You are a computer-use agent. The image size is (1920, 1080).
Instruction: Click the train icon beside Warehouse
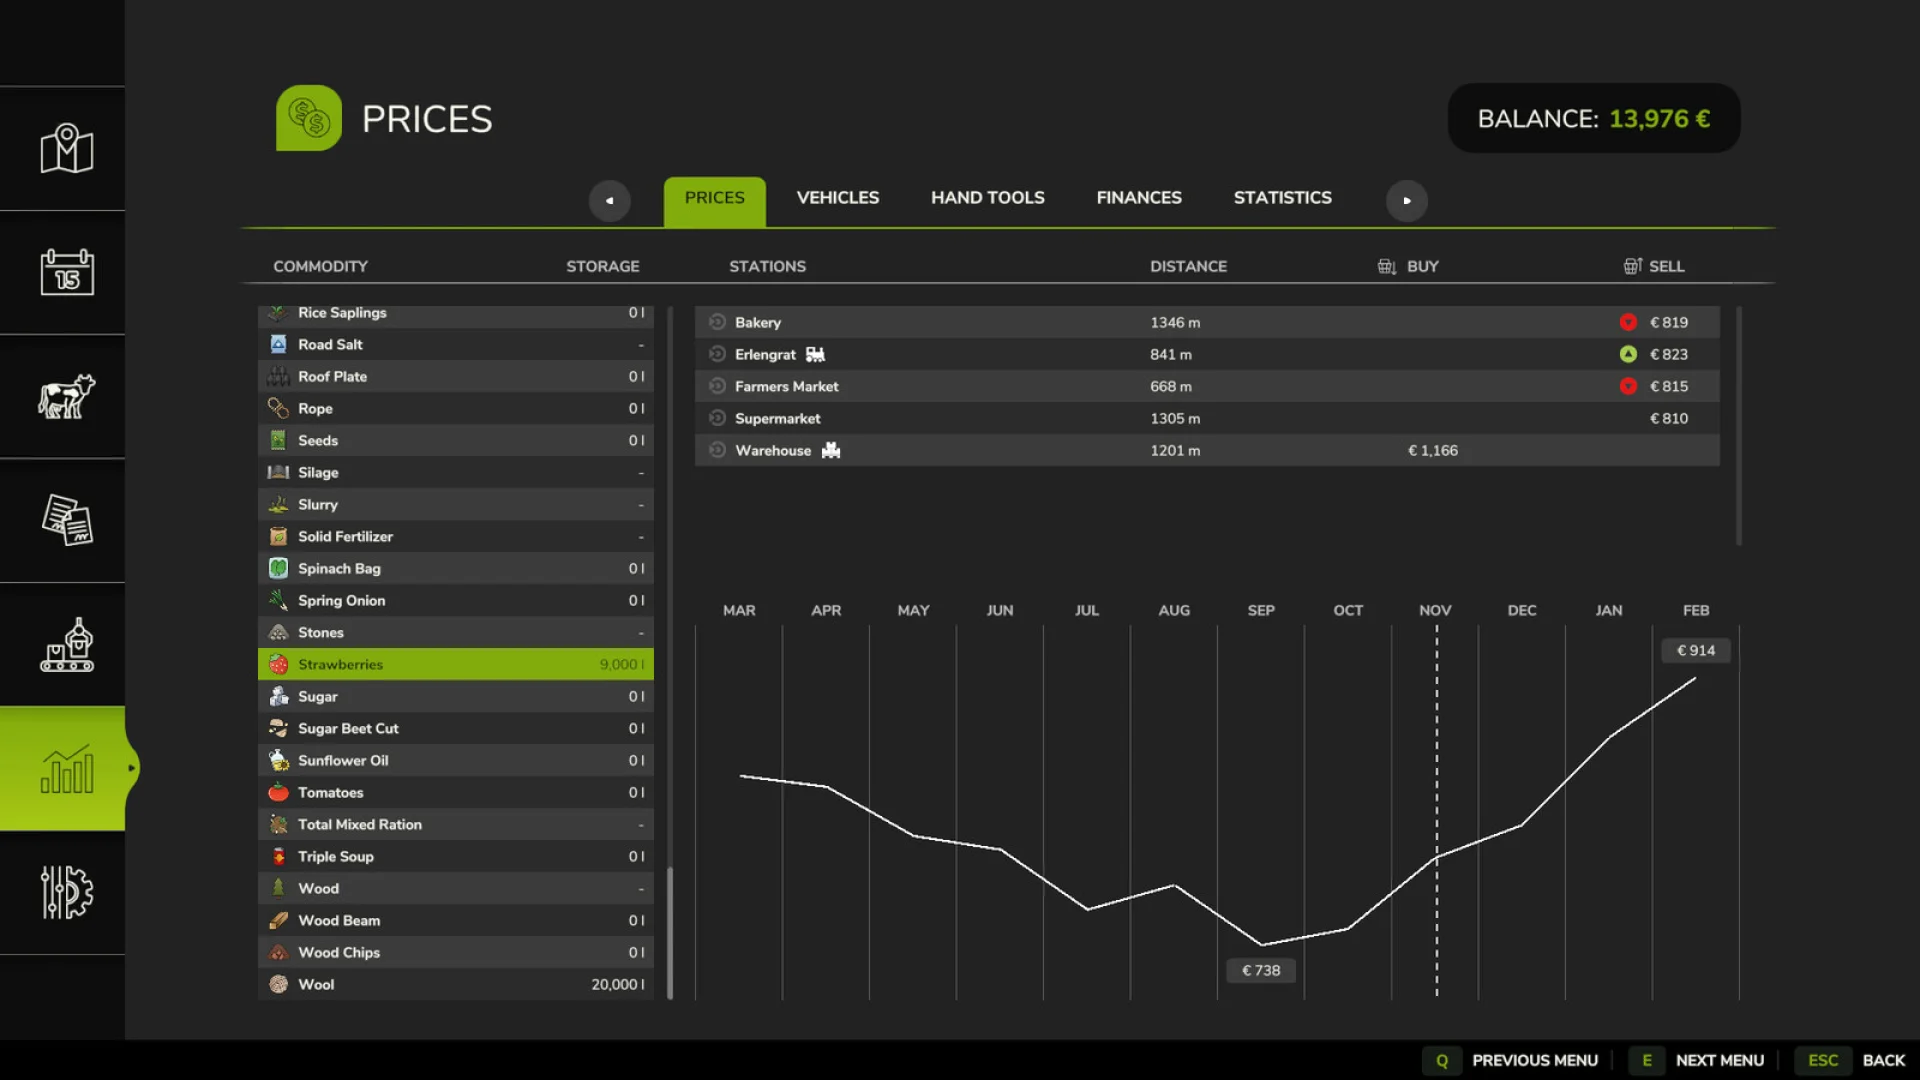pos(831,450)
